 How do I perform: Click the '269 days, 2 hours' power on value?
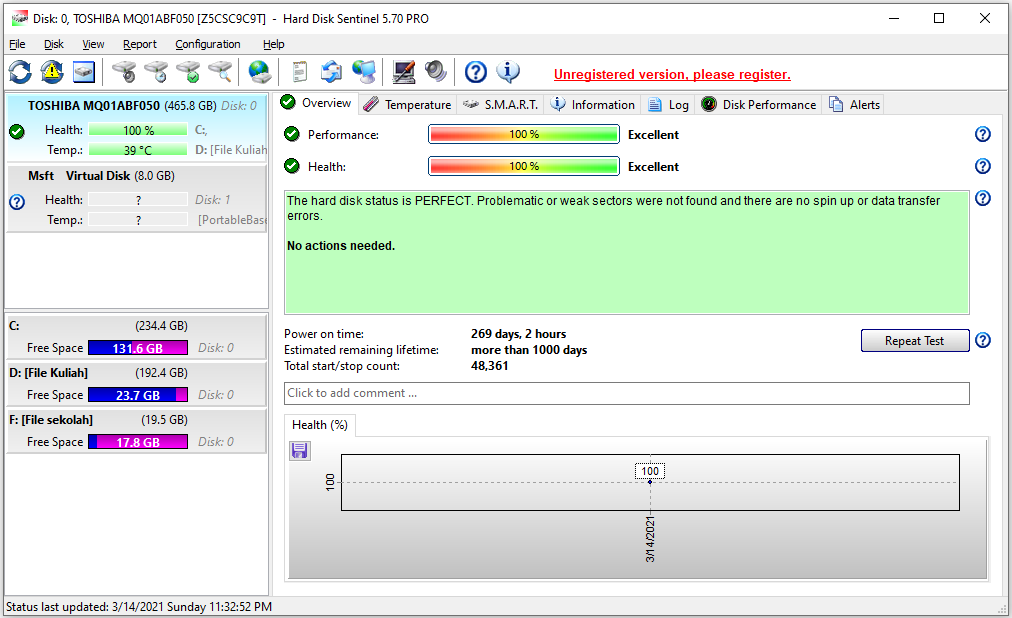518,334
